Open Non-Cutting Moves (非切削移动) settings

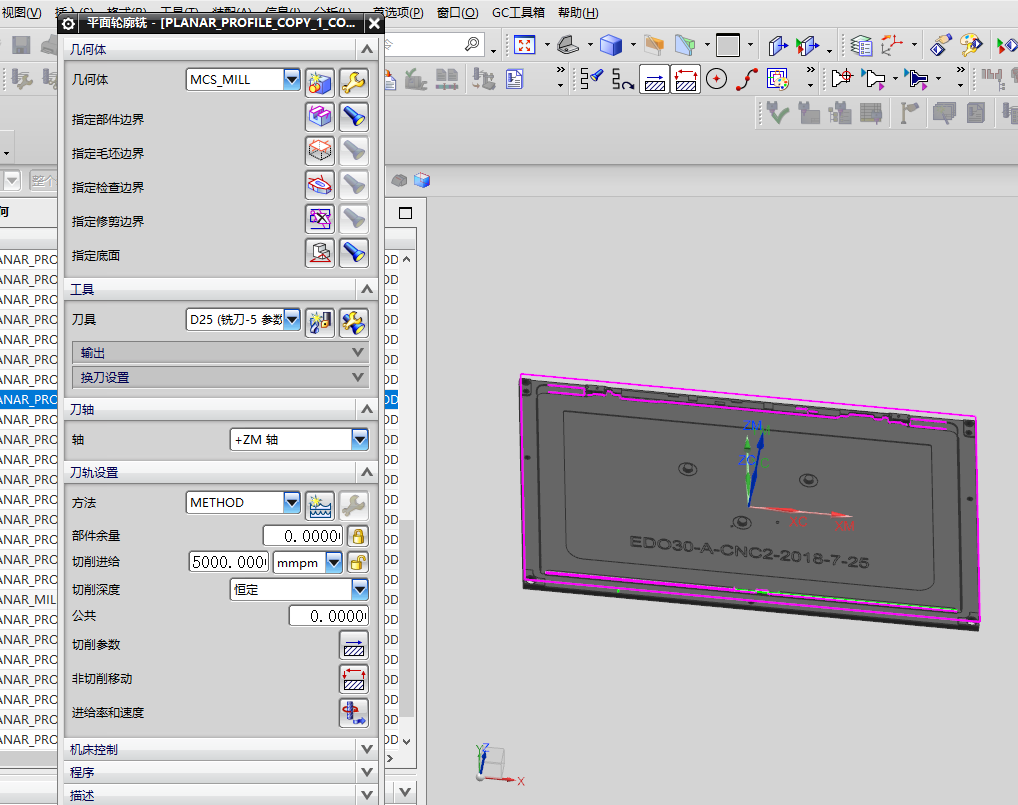click(354, 680)
